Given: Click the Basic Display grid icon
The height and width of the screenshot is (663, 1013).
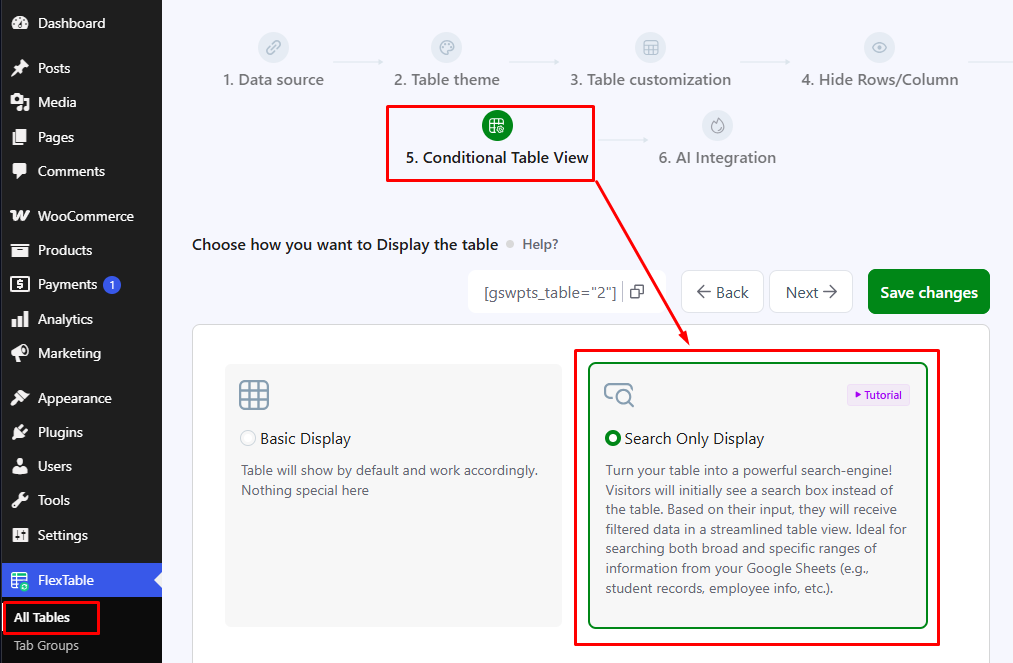Looking at the screenshot, I should pos(254,395).
